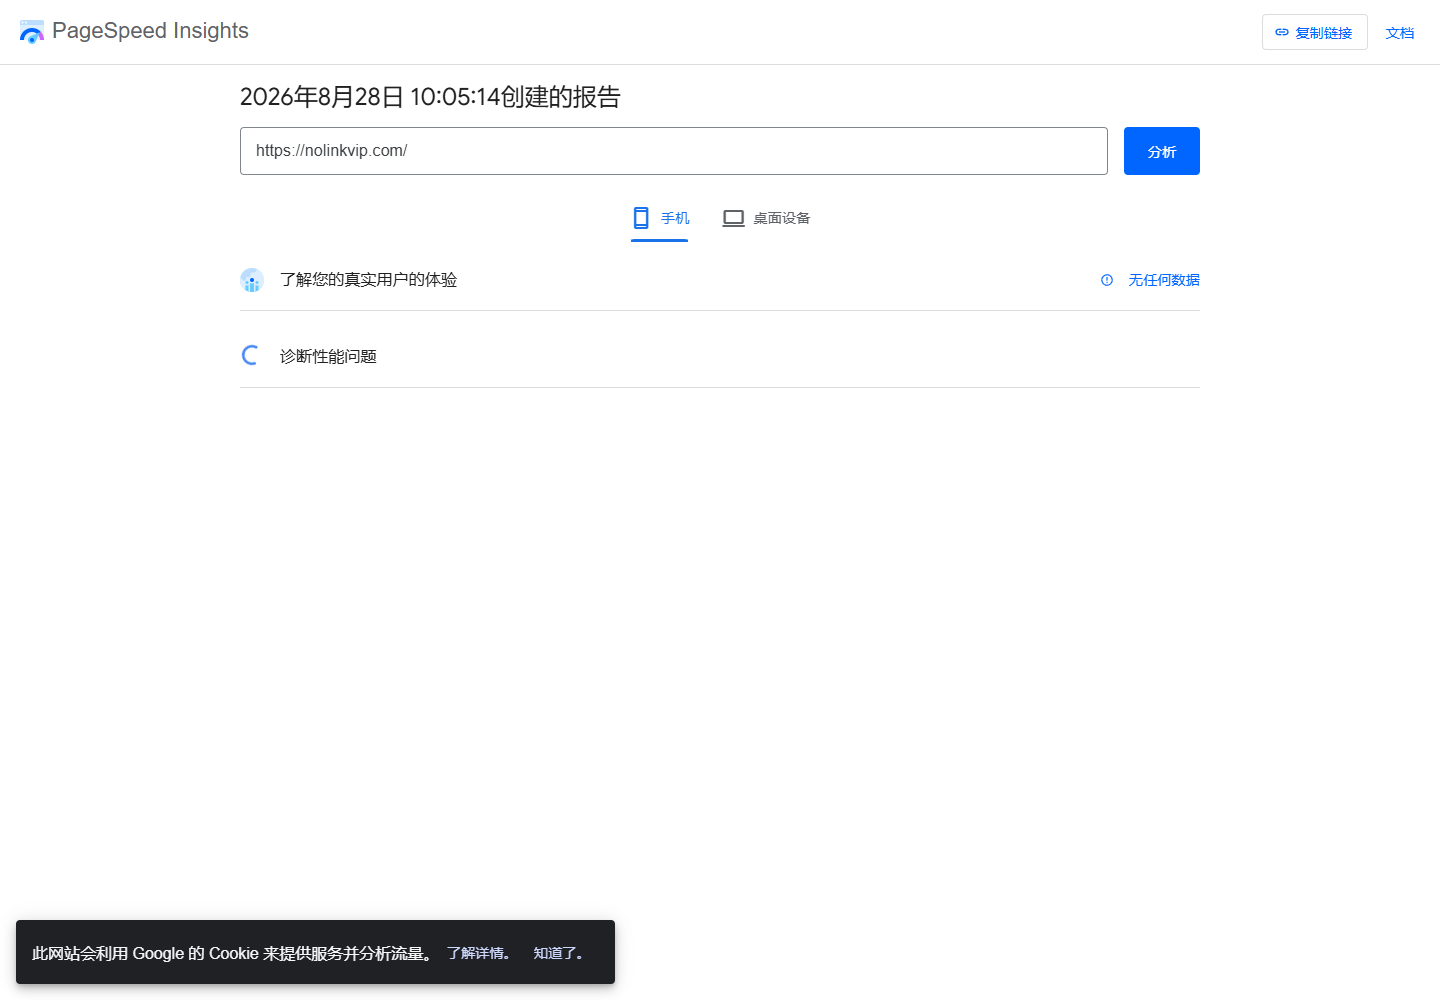Select the Google Cookie notice text
The image size is (1440, 1000).
(x=232, y=953)
